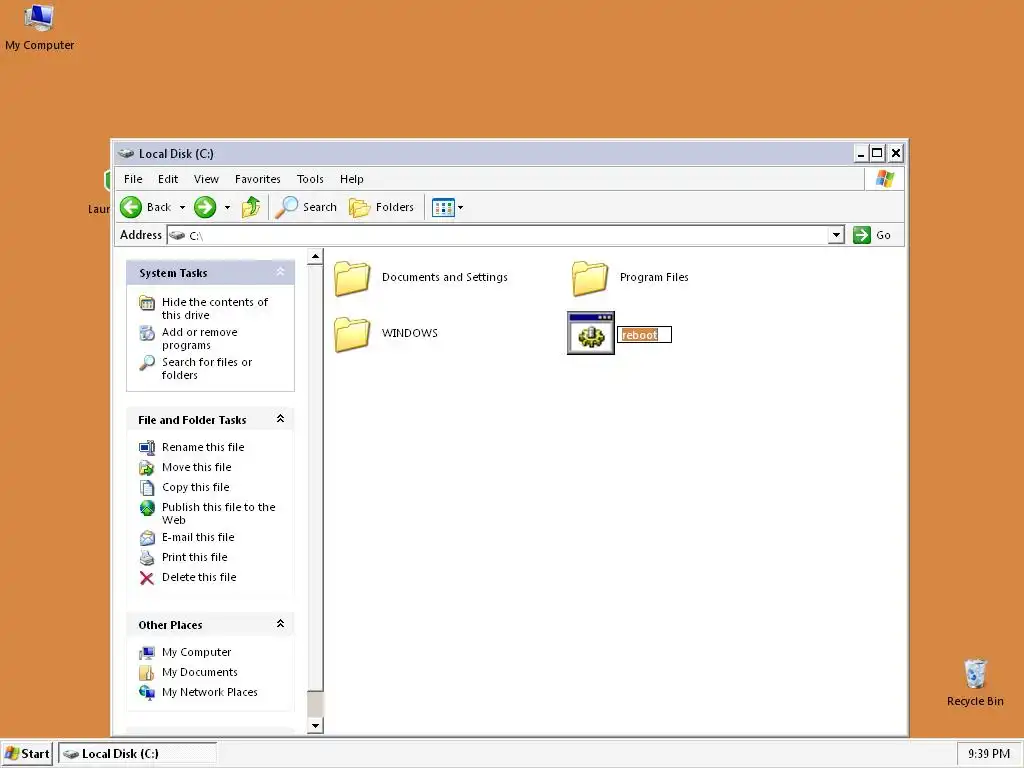Click the My Network Places icon

(x=147, y=692)
